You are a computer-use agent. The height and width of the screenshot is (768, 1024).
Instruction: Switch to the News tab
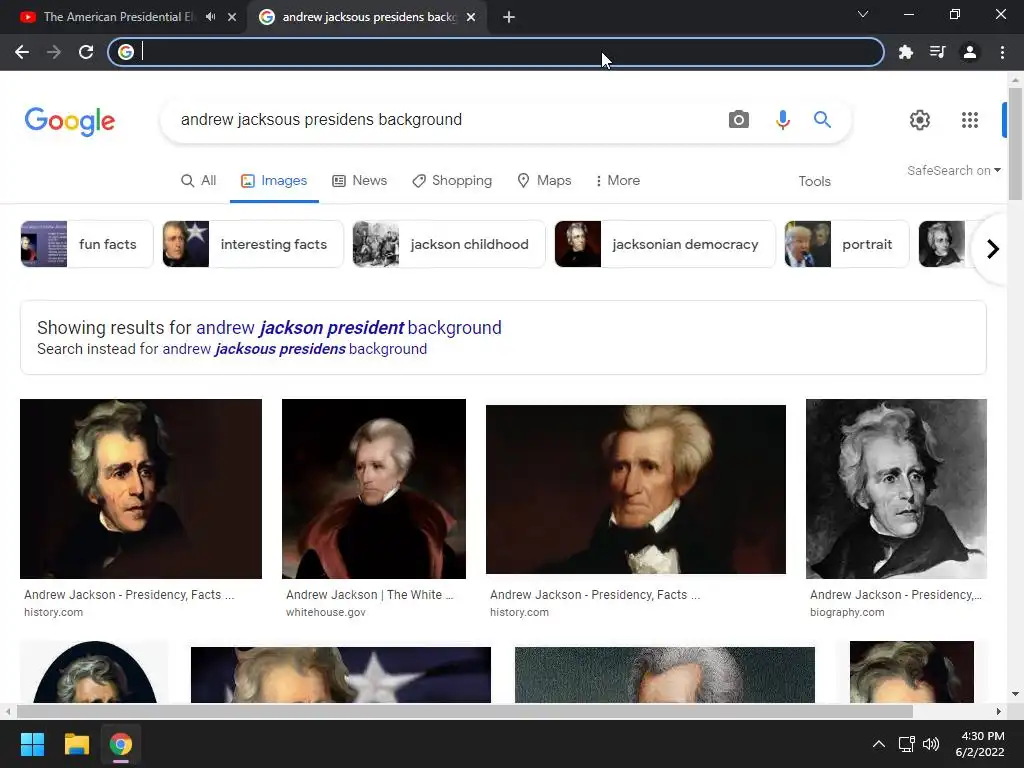[360, 181]
